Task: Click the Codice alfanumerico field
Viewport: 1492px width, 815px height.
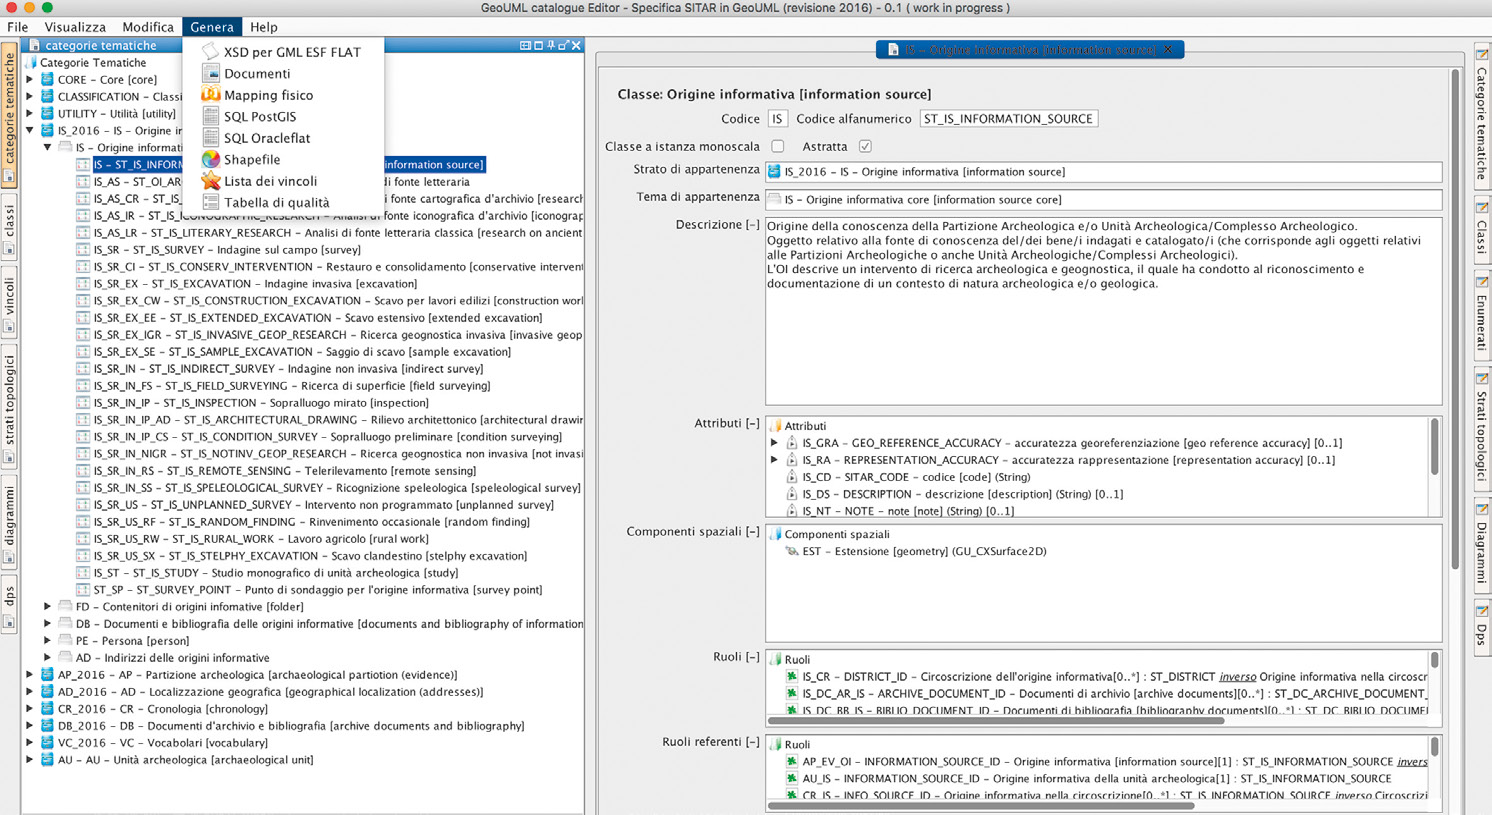Action: point(1008,118)
